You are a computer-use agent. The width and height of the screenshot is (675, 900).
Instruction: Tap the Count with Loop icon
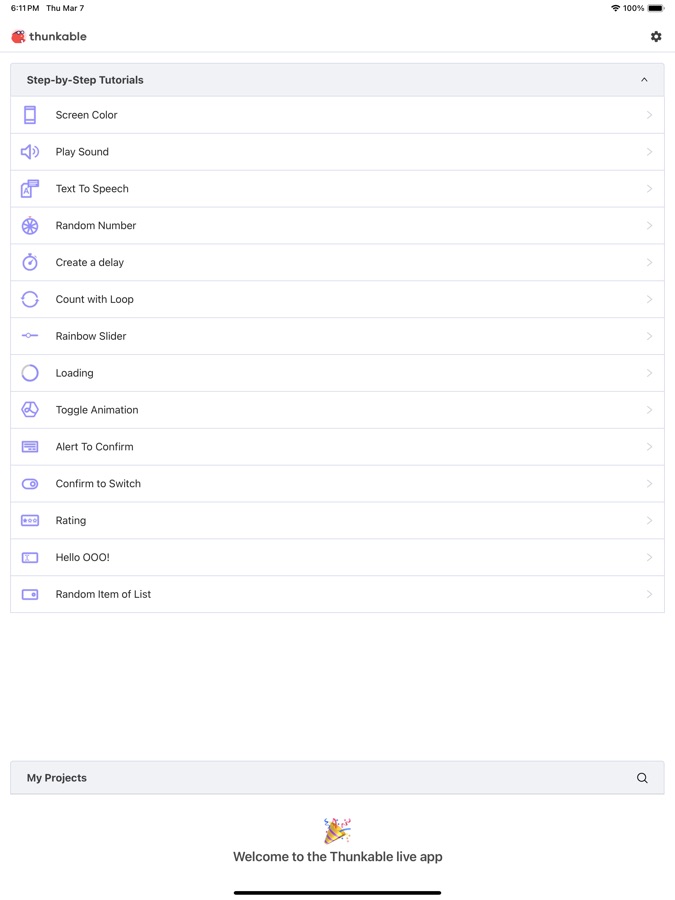pos(30,299)
